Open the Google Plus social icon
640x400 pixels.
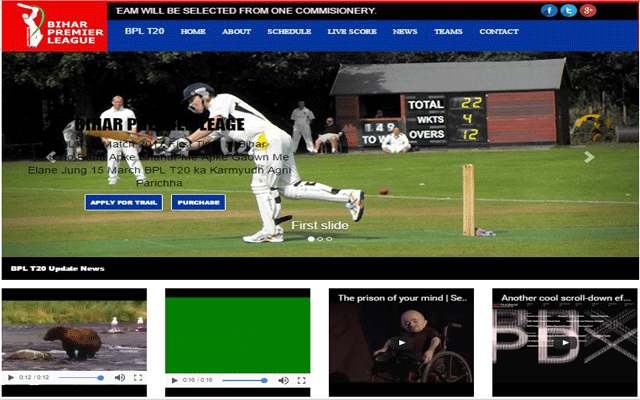coord(588,10)
